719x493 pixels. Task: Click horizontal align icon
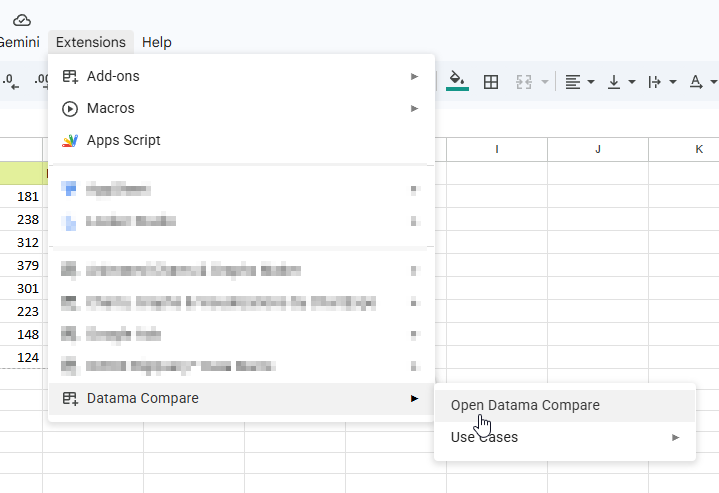572,82
